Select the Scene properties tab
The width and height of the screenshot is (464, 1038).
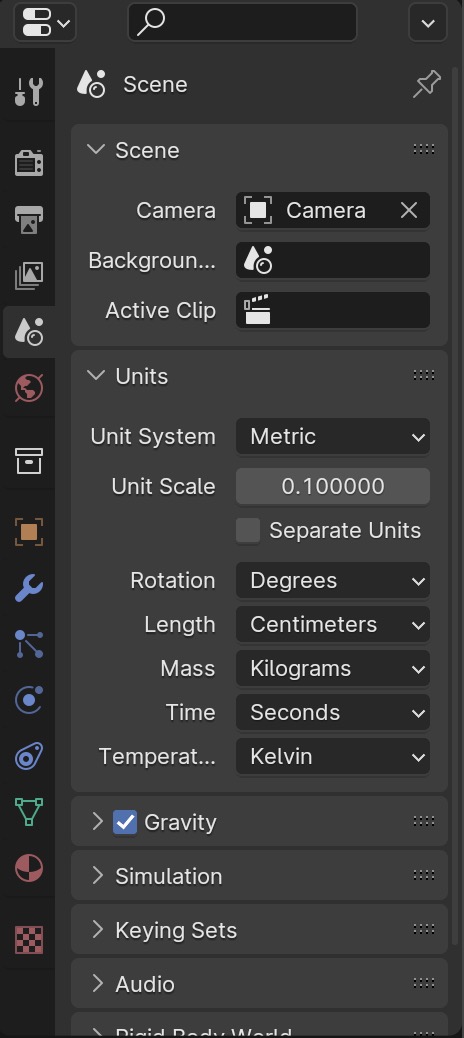[x=28, y=331]
